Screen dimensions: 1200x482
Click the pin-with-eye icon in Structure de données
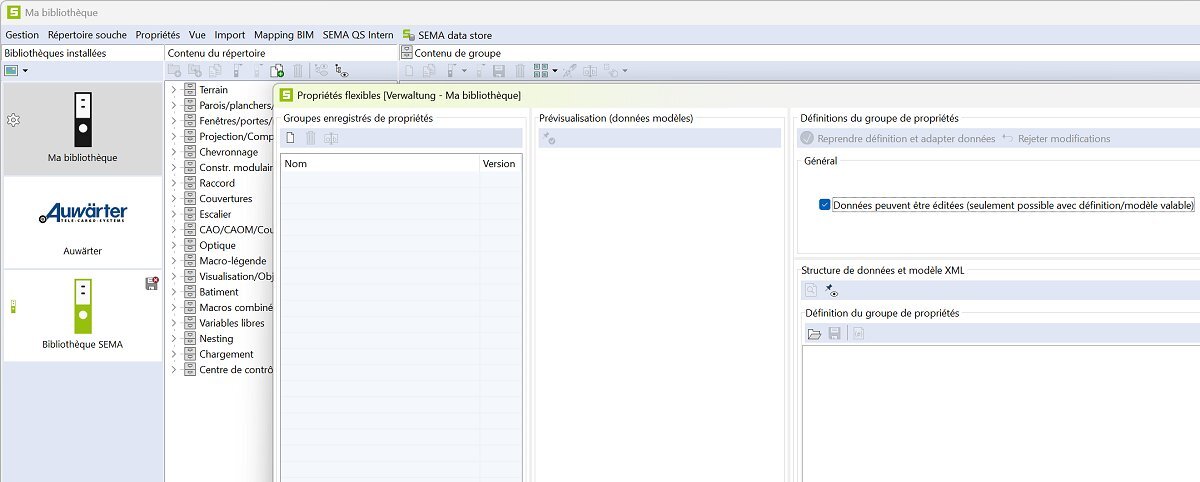(831, 290)
